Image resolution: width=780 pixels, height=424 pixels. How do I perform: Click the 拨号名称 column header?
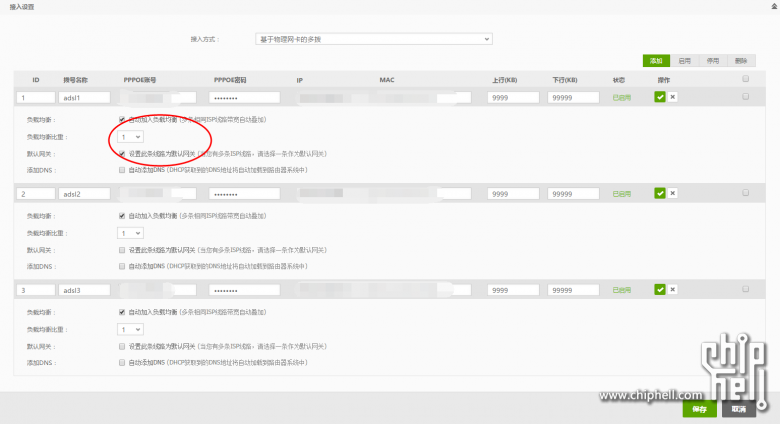click(76, 80)
